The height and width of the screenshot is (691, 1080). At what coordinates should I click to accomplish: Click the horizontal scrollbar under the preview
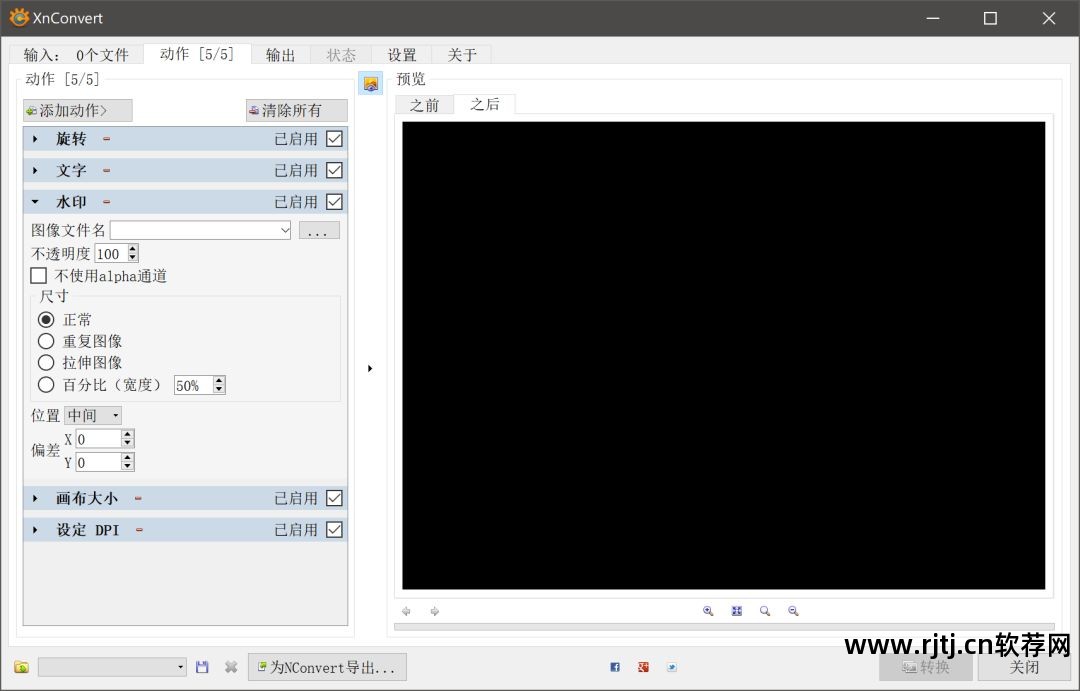click(x=724, y=627)
